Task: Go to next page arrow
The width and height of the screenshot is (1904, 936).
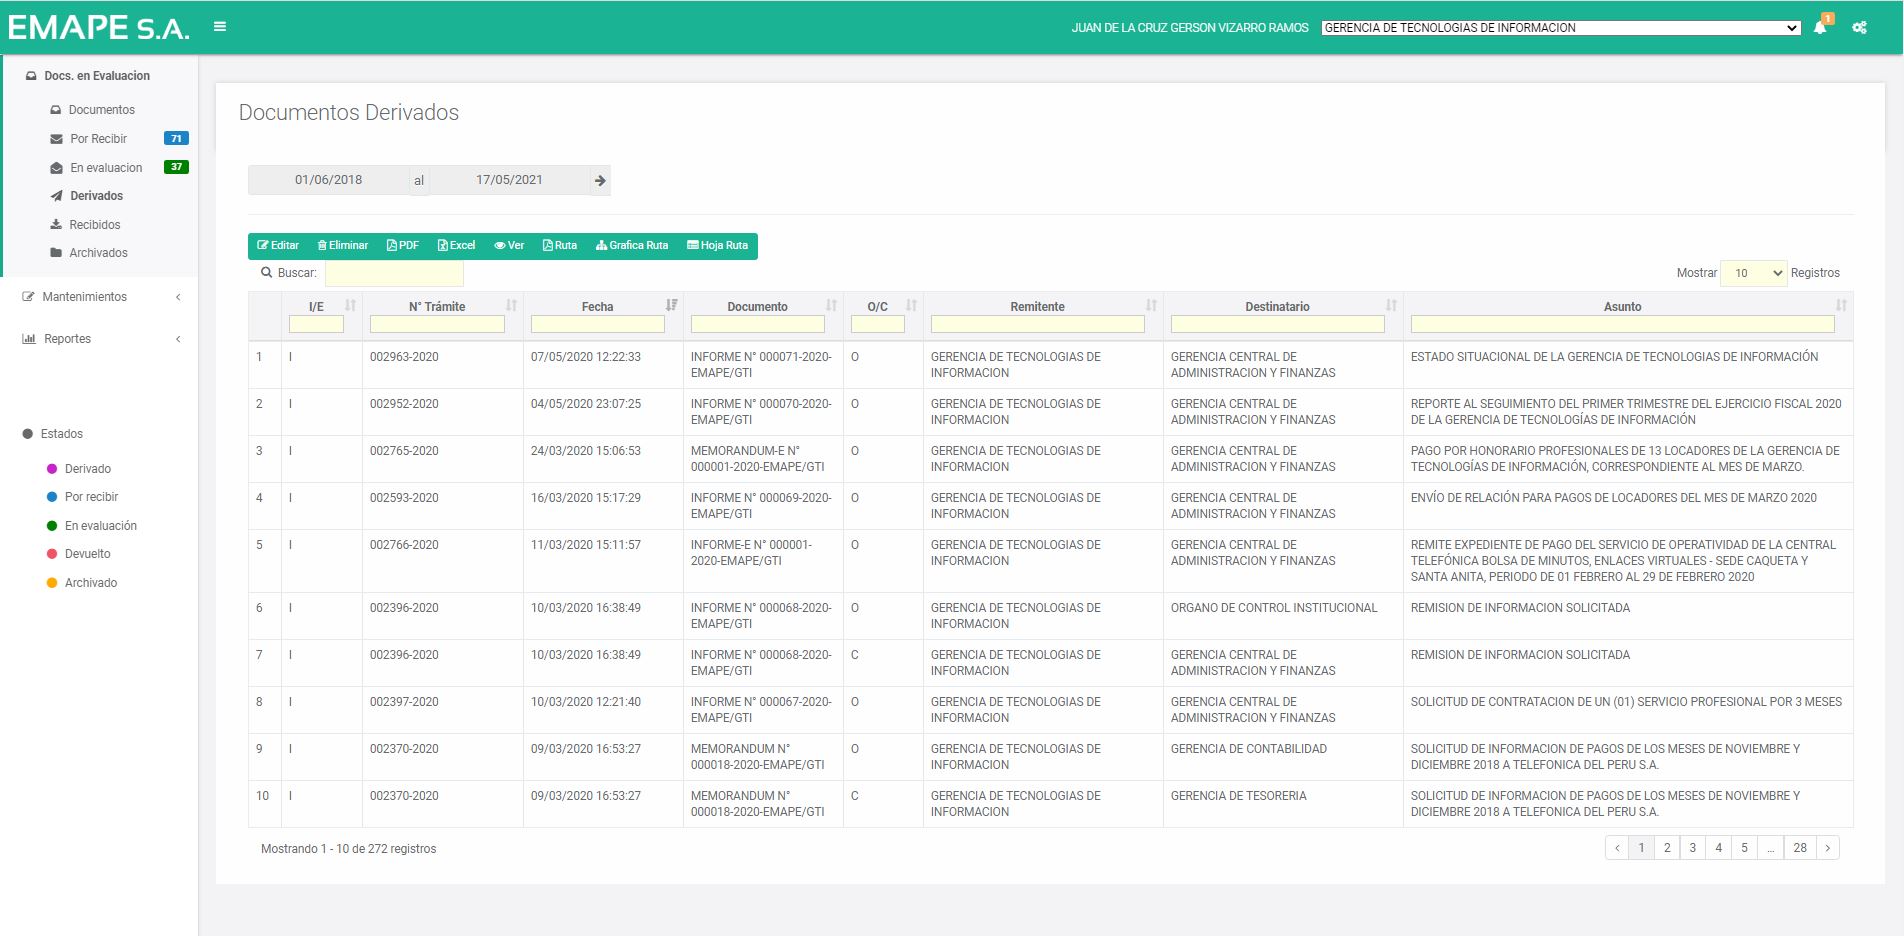Action: coord(1827,848)
